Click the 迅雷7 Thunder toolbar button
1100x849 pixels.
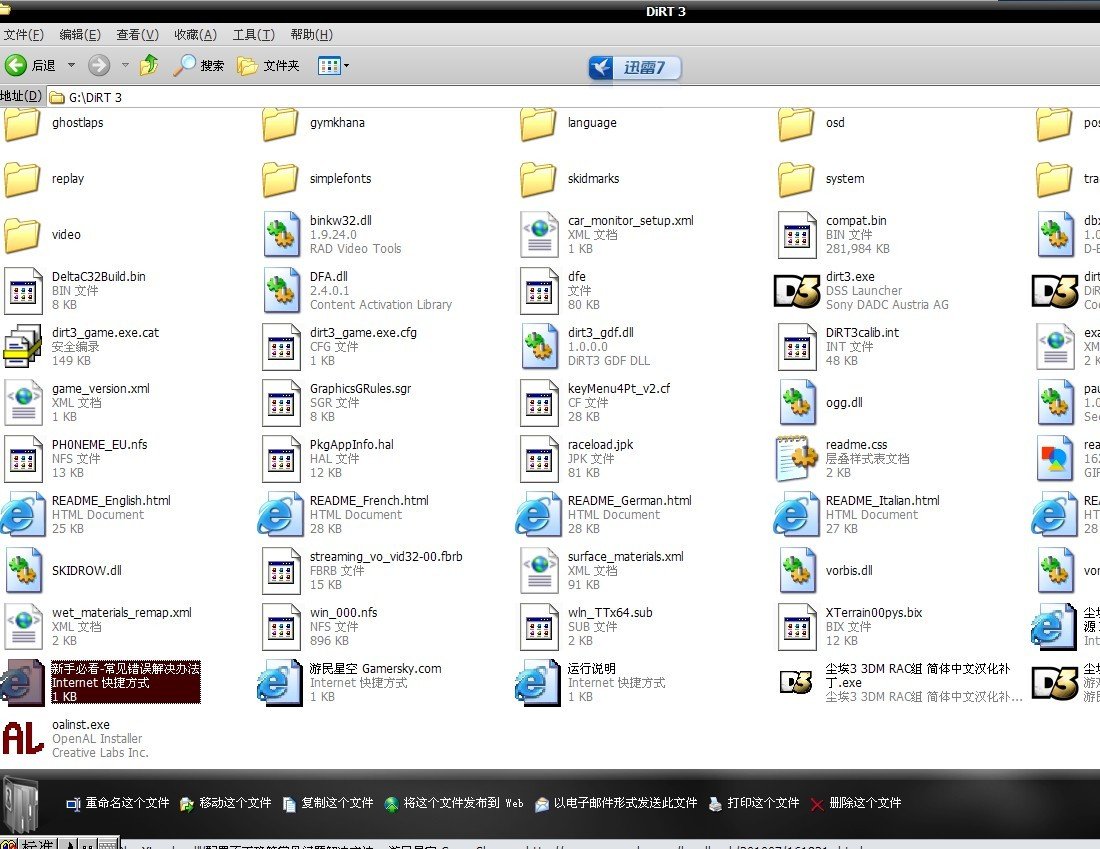pyautogui.click(x=635, y=68)
